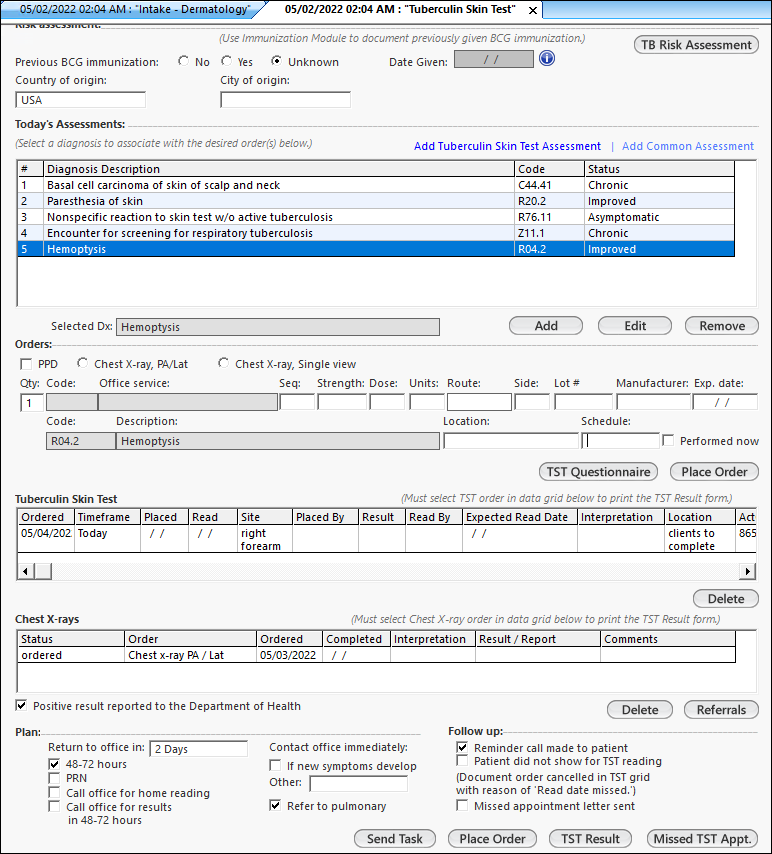Click the Qty input field
The image size is (772, 854).
click(32, 403)
